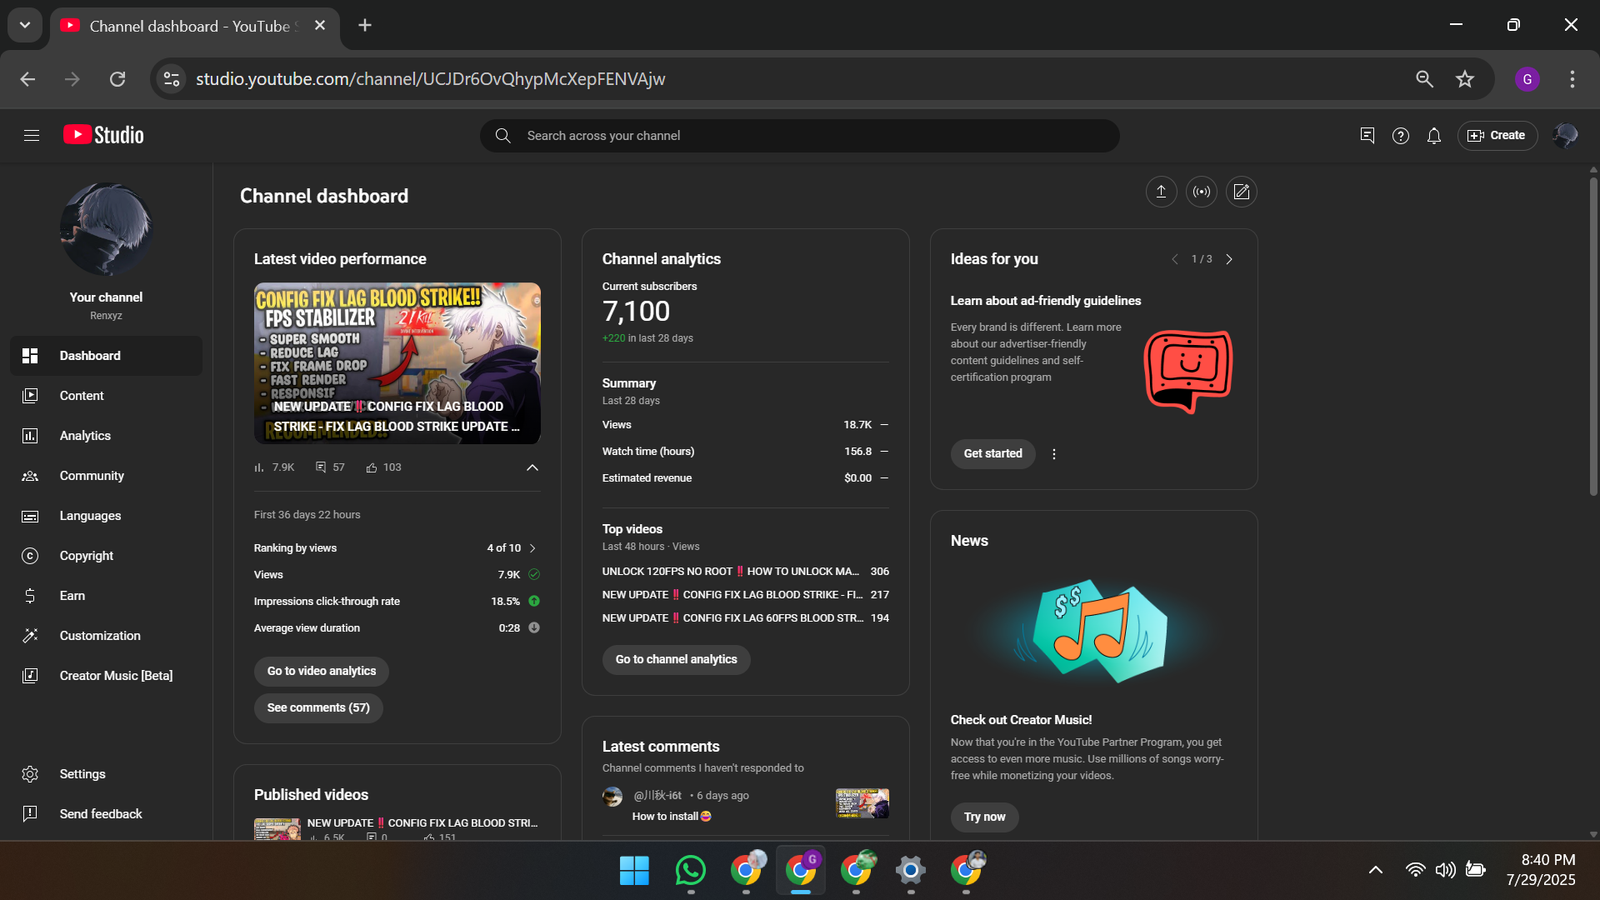Viewport: 1600px width, 900px height.
Task: Open Settings gear app in taskbar
Action: coord(910,870)
